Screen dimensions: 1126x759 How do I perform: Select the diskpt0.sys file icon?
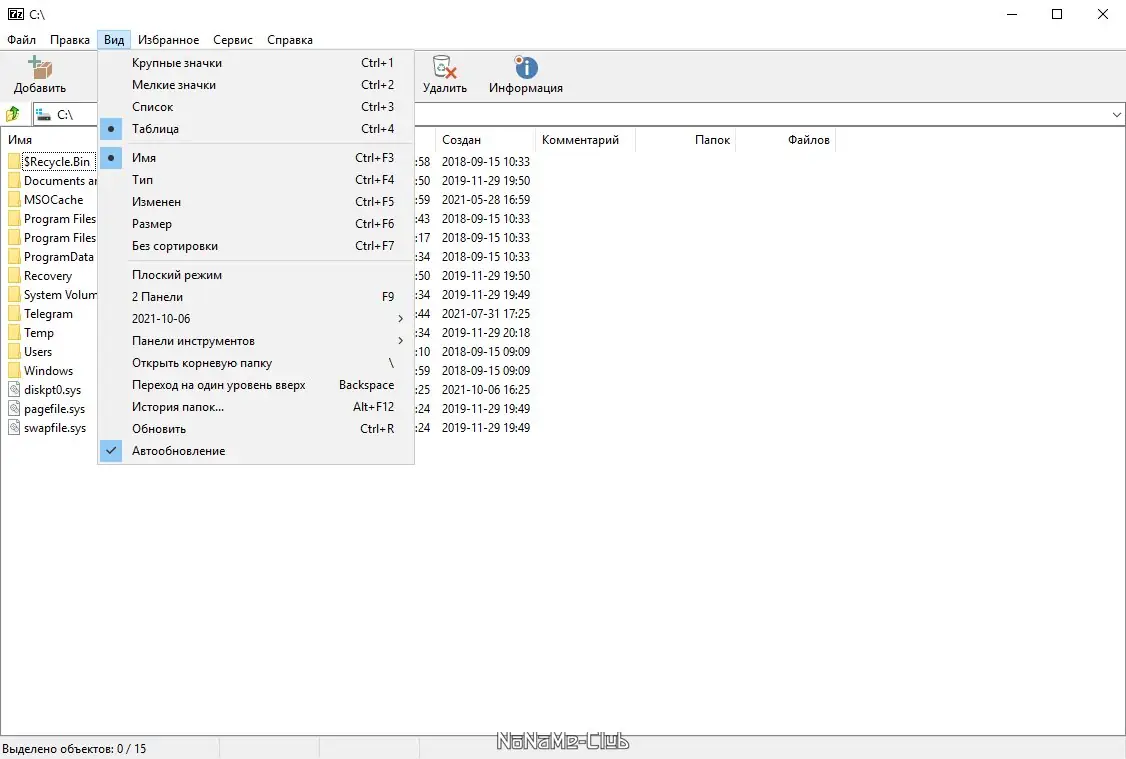(x=14, y=390)
